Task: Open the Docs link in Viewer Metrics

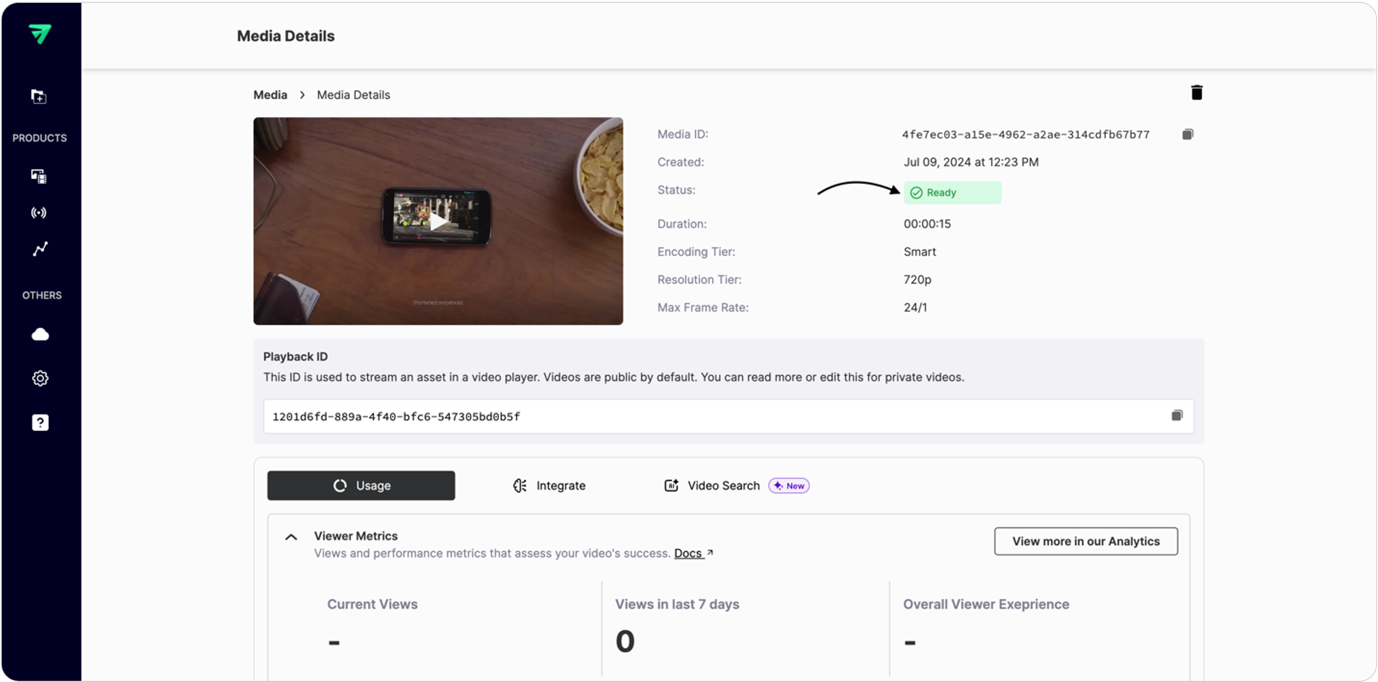Action: (x=694, y=553)
